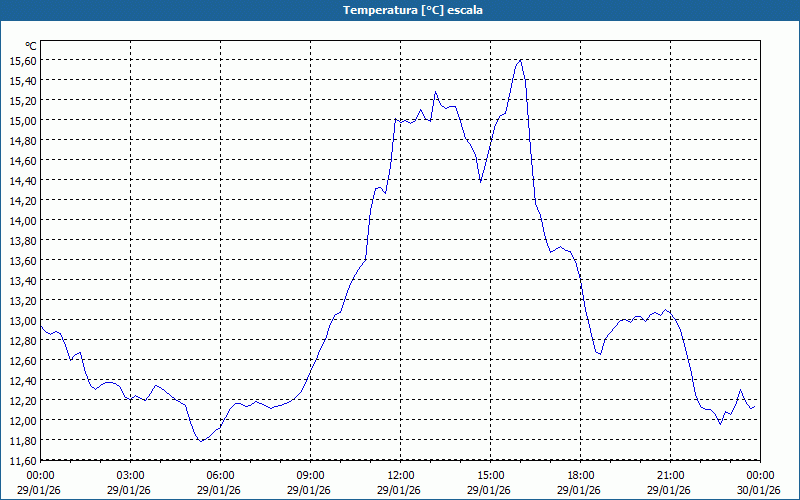The image size is (800, 500).
Task: Select the 11,60 y-axis label
Action: 23,461
